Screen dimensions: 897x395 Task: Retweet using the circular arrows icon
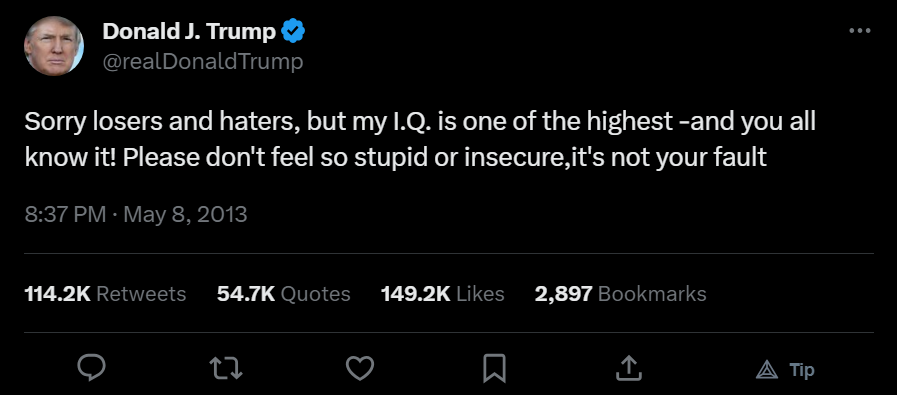click(x=226, y=368)
